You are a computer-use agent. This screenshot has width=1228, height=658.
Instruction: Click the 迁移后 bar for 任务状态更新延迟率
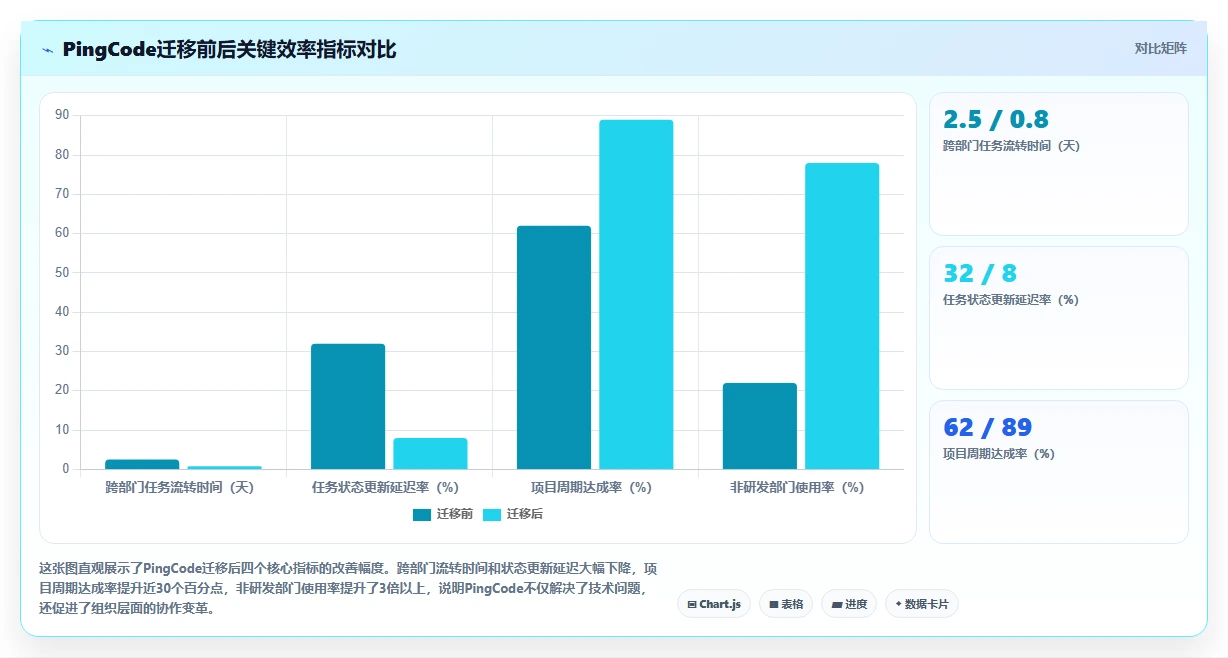[x=430, y=454]
